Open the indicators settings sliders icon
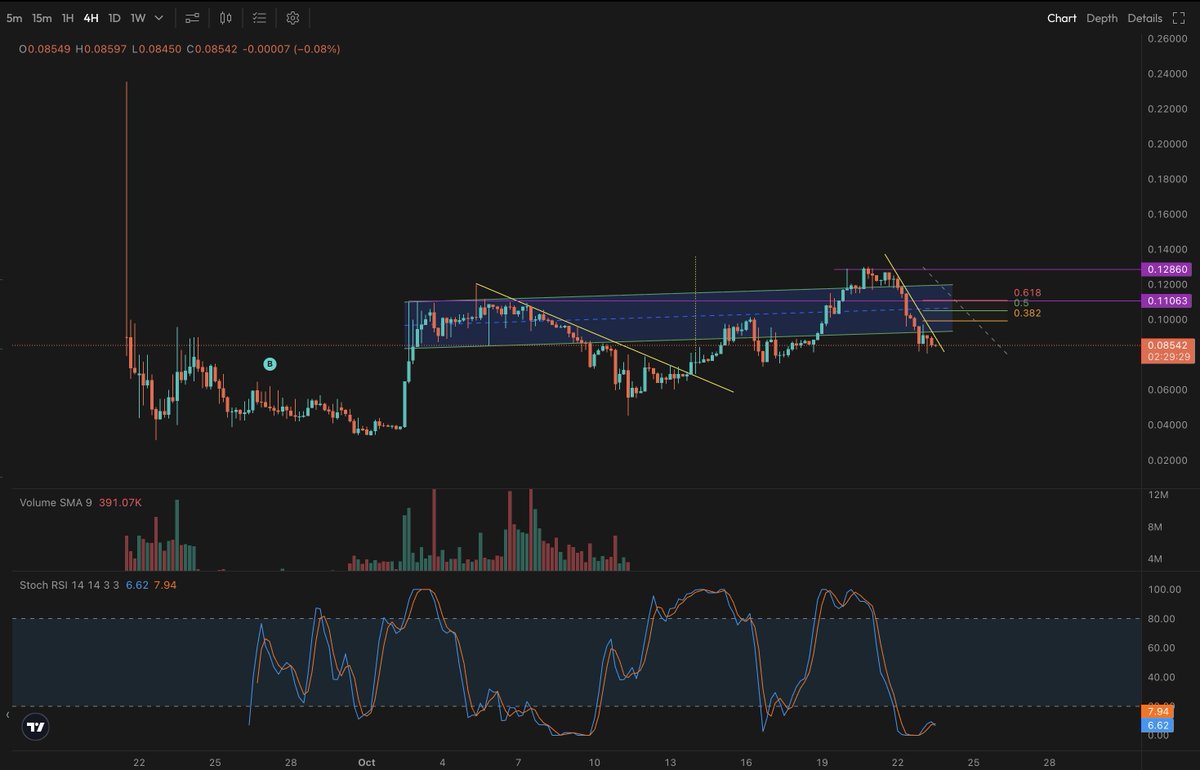This screenshot has width=1200, height=770. point(193,18)
